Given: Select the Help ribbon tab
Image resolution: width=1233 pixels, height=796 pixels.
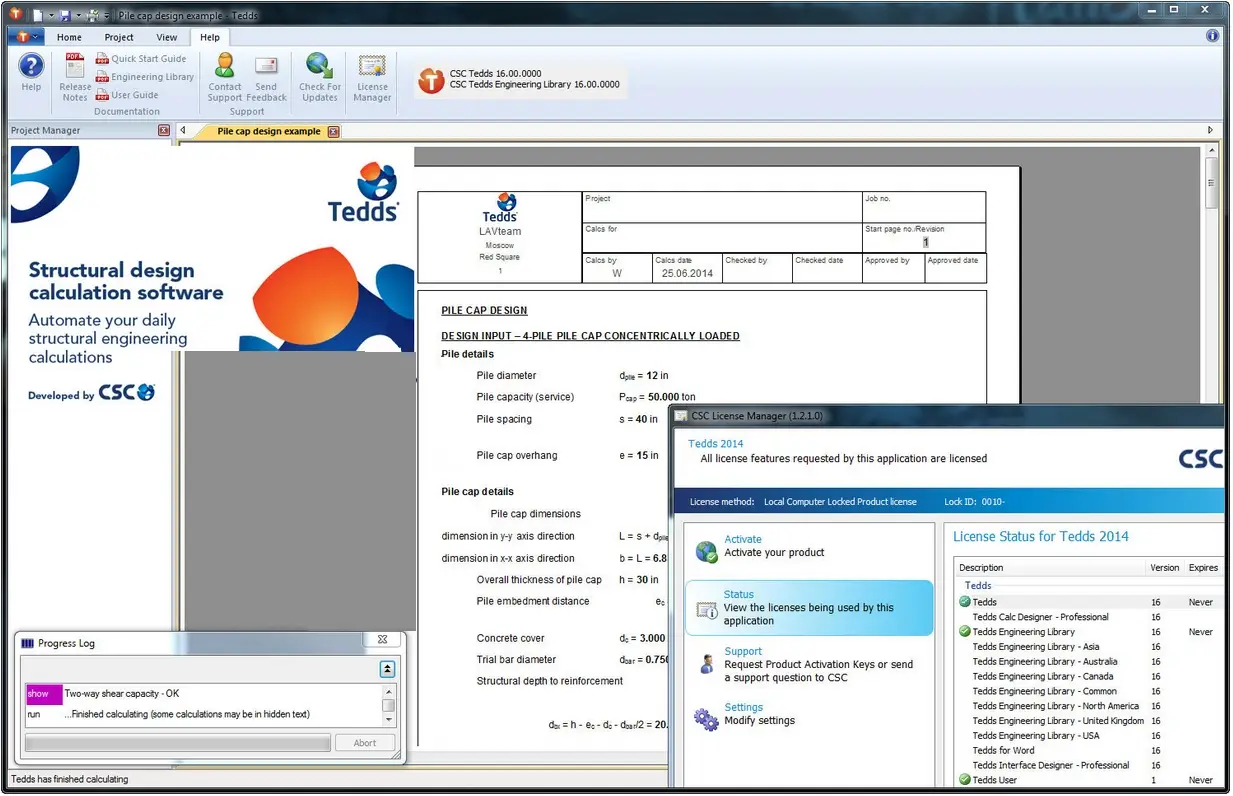Looking at the screenshot, I should click(x=210, y=37).
